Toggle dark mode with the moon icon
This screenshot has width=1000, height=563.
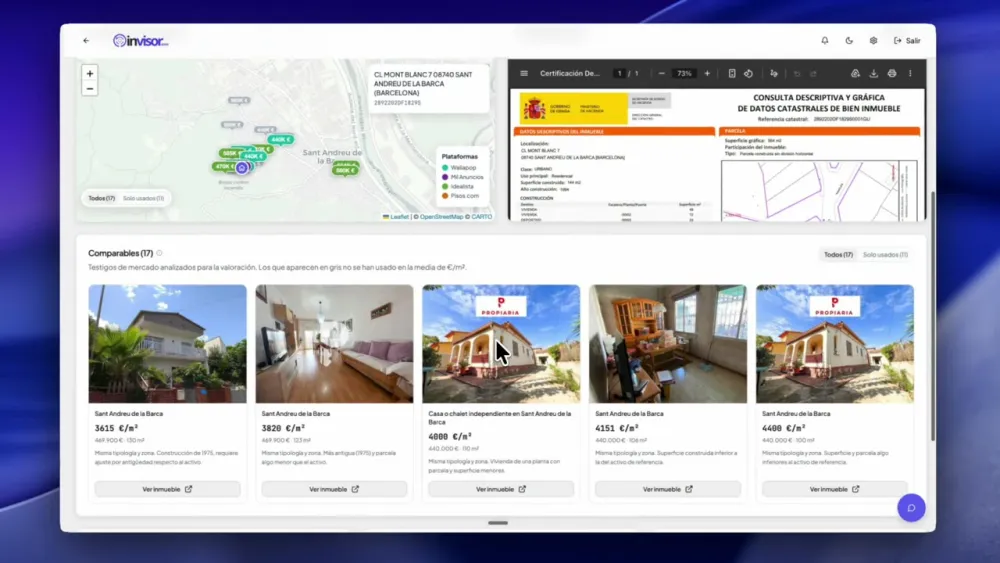click(849, 41)
